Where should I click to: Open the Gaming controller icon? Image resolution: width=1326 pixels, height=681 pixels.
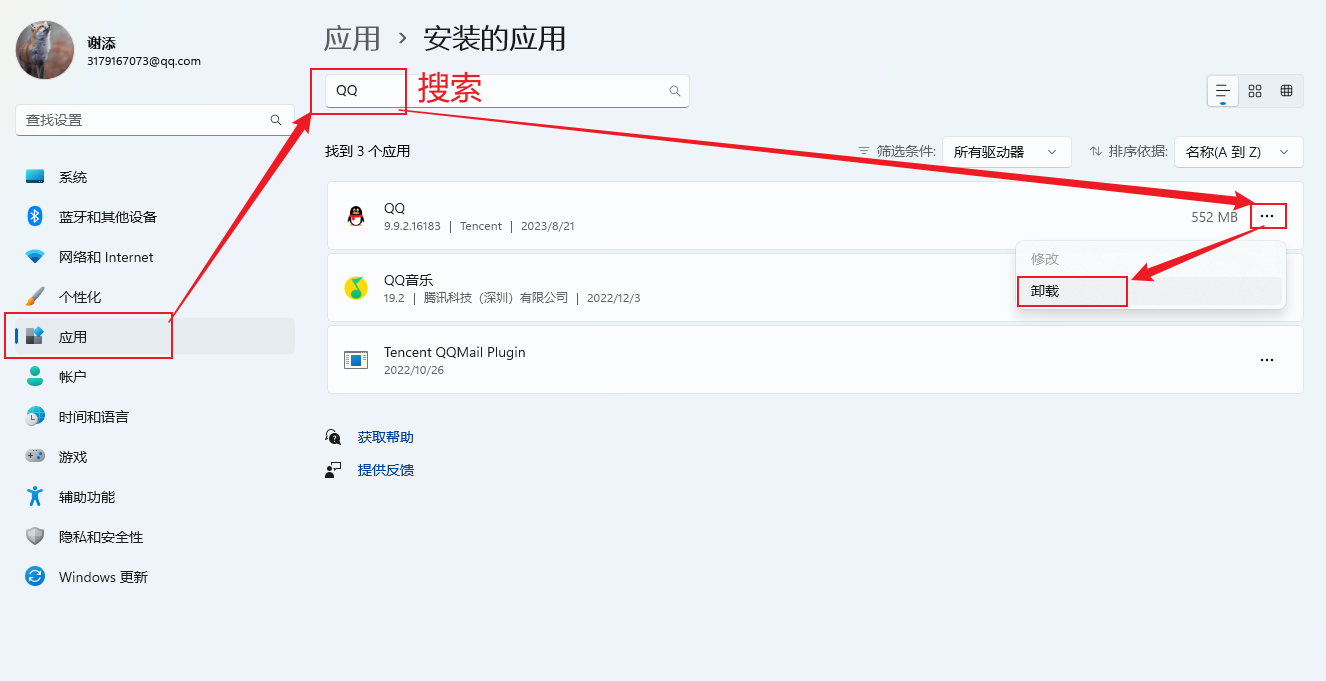[x=35, y=457]
